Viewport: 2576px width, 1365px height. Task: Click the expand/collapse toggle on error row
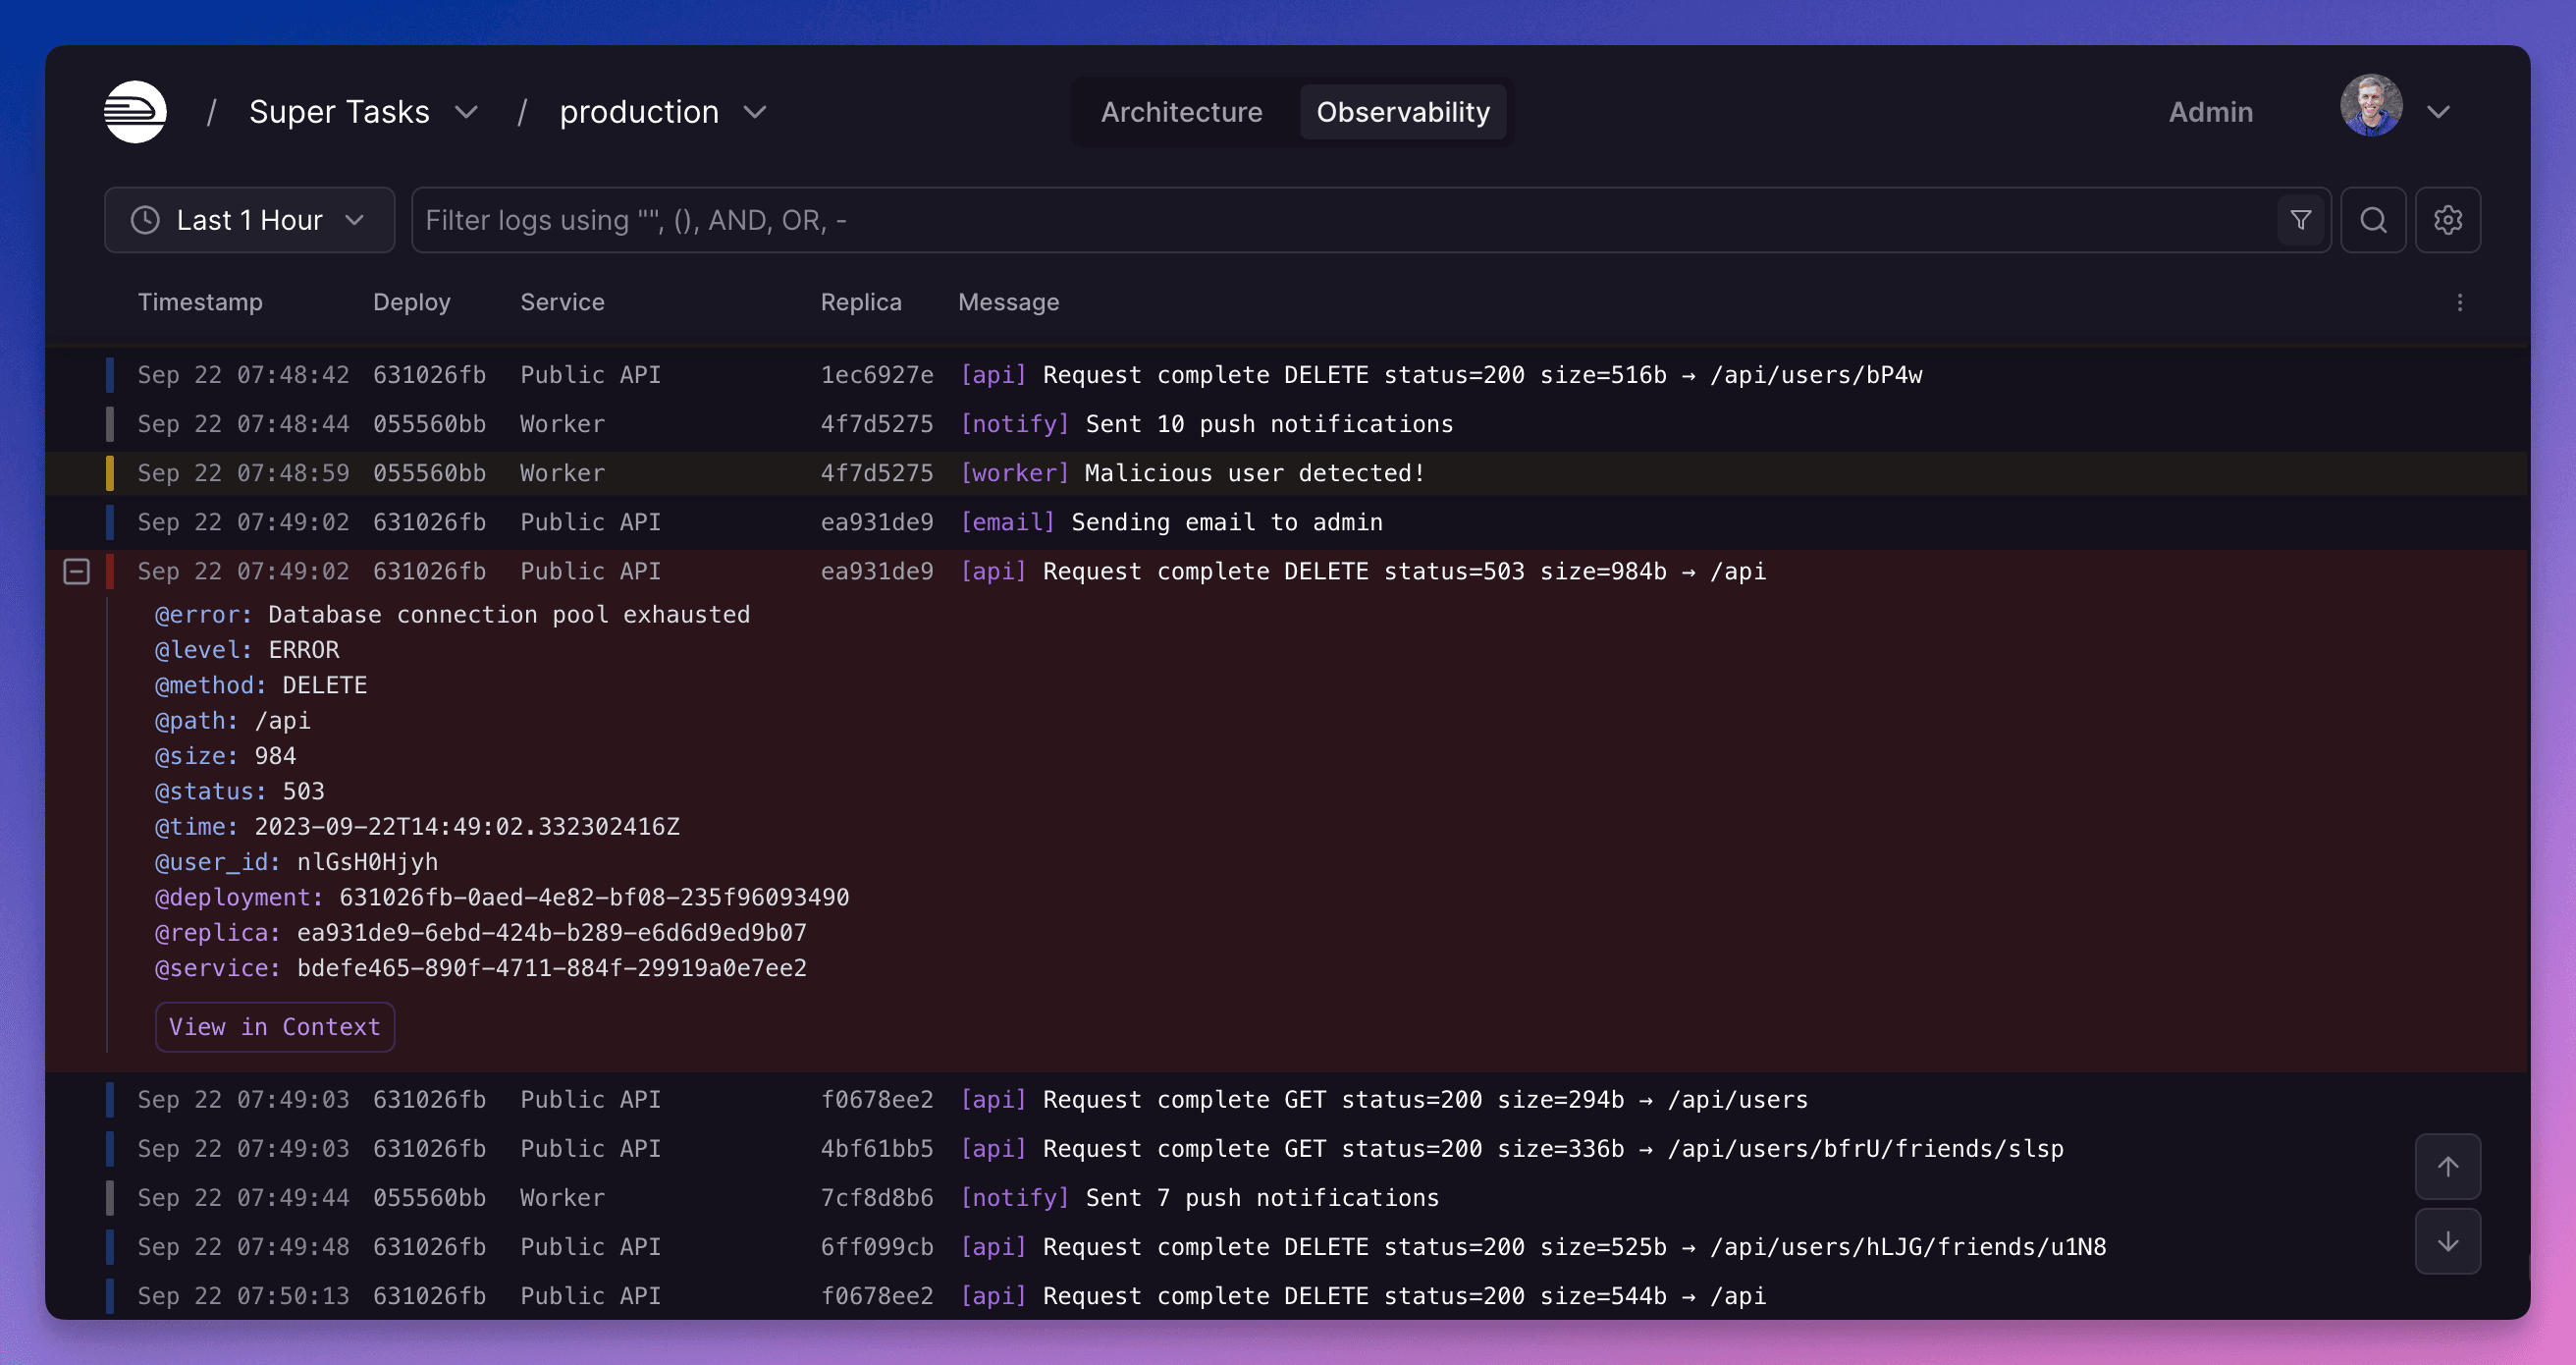pos(77,571)
